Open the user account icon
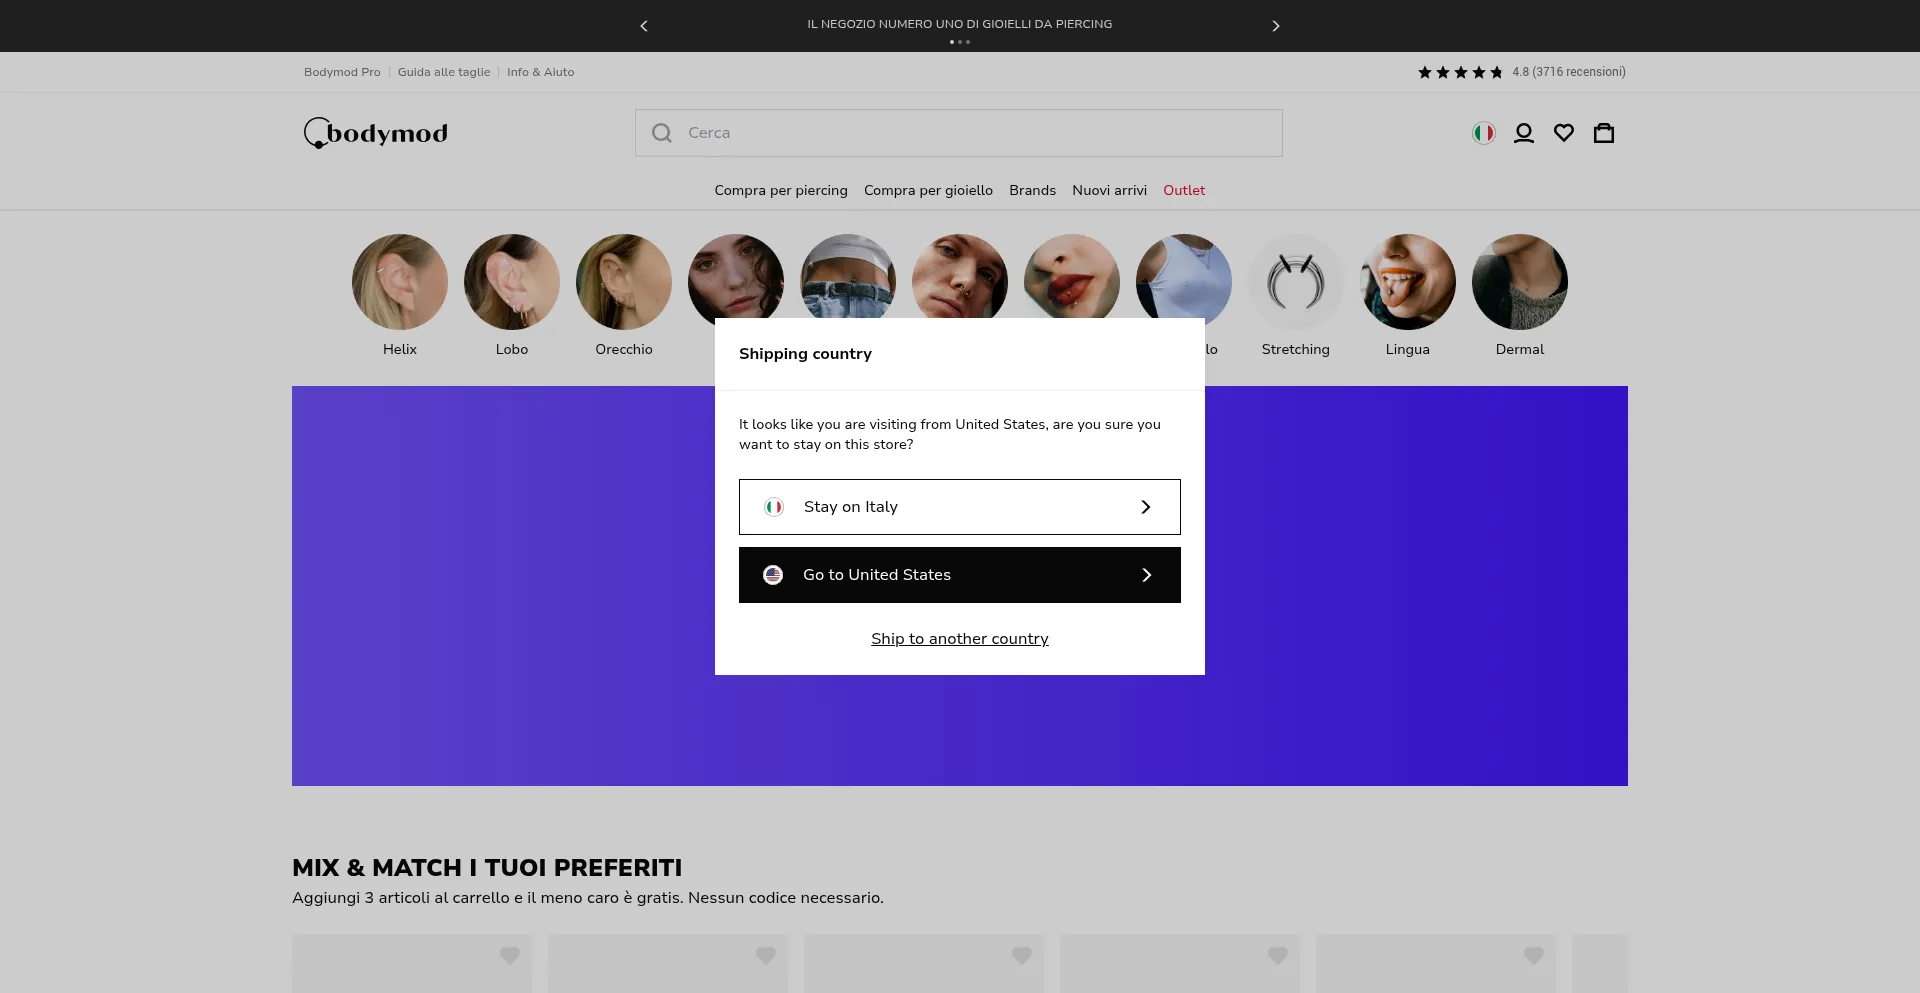 coord(1523,133)
